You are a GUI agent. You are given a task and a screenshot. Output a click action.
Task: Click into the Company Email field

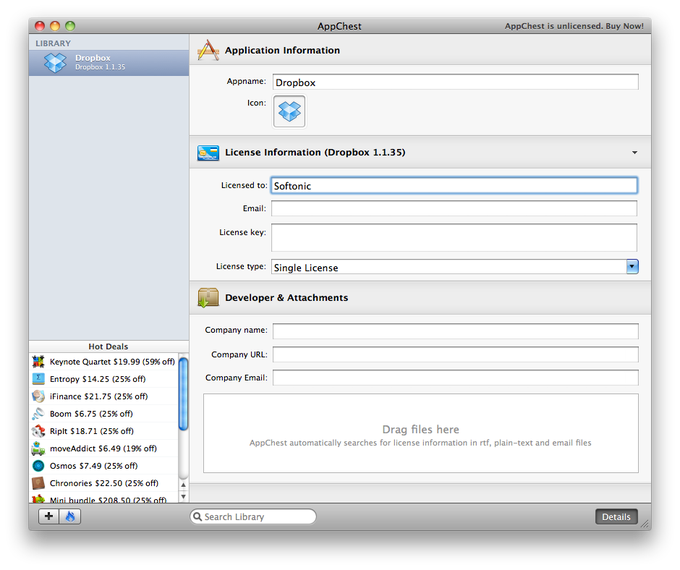[x=455, y=377]
